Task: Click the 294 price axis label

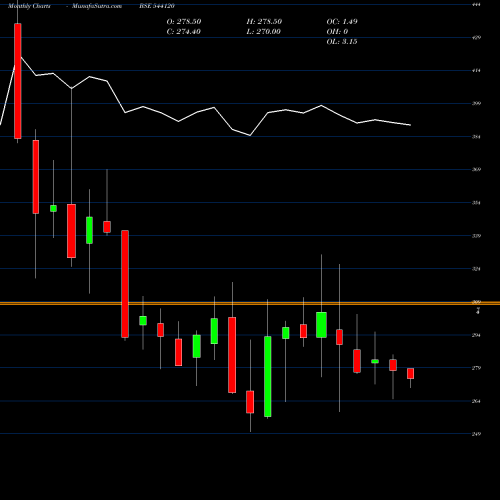Action: pyautogui.click(x=476, y=335)
